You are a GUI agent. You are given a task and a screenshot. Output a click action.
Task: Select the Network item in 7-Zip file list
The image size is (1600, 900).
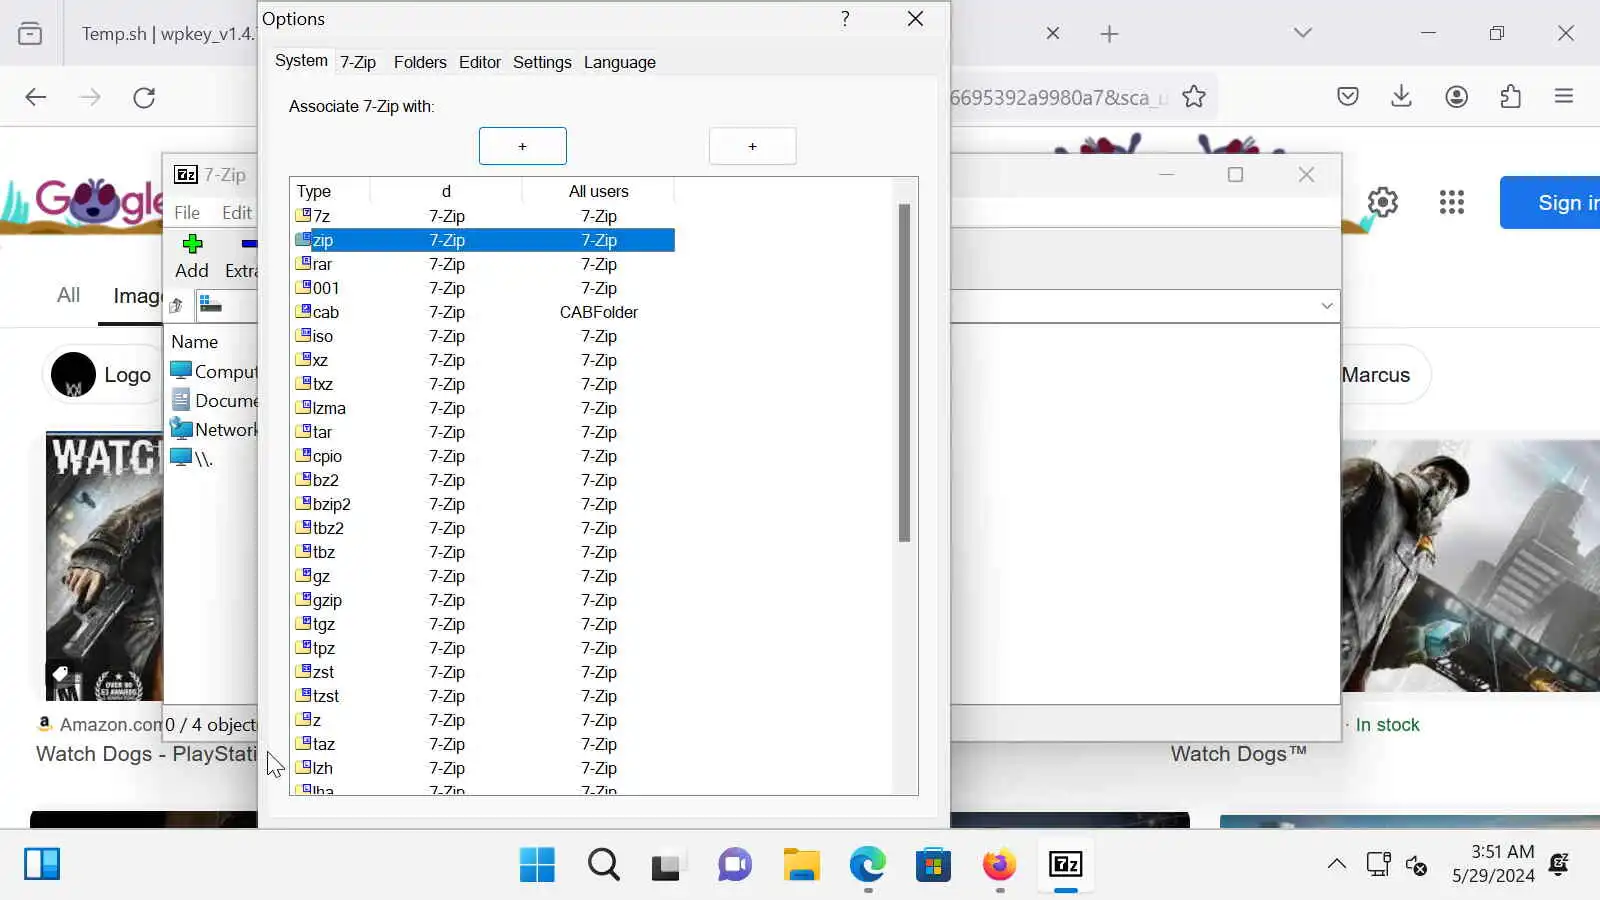(x=214, y=430)
